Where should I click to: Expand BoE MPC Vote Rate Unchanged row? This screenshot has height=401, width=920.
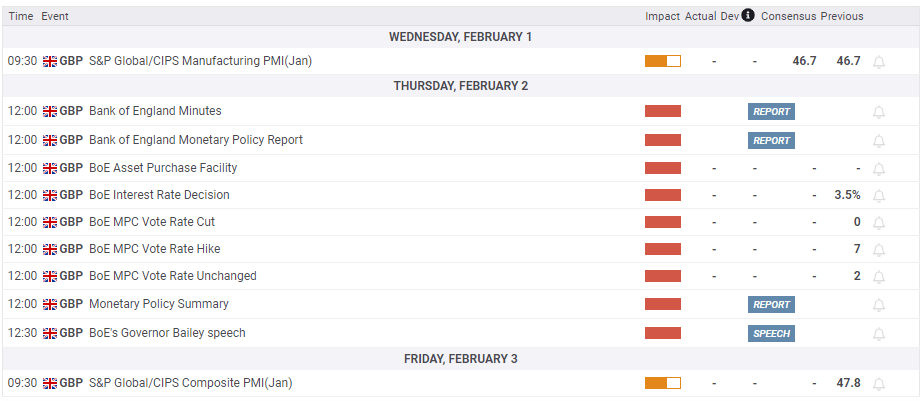pos(172,276)
